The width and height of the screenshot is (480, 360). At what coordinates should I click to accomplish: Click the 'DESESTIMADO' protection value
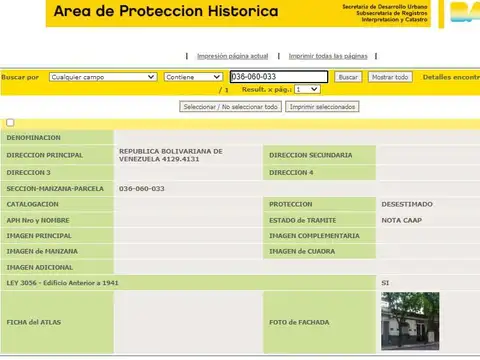[x=407, y=204]
